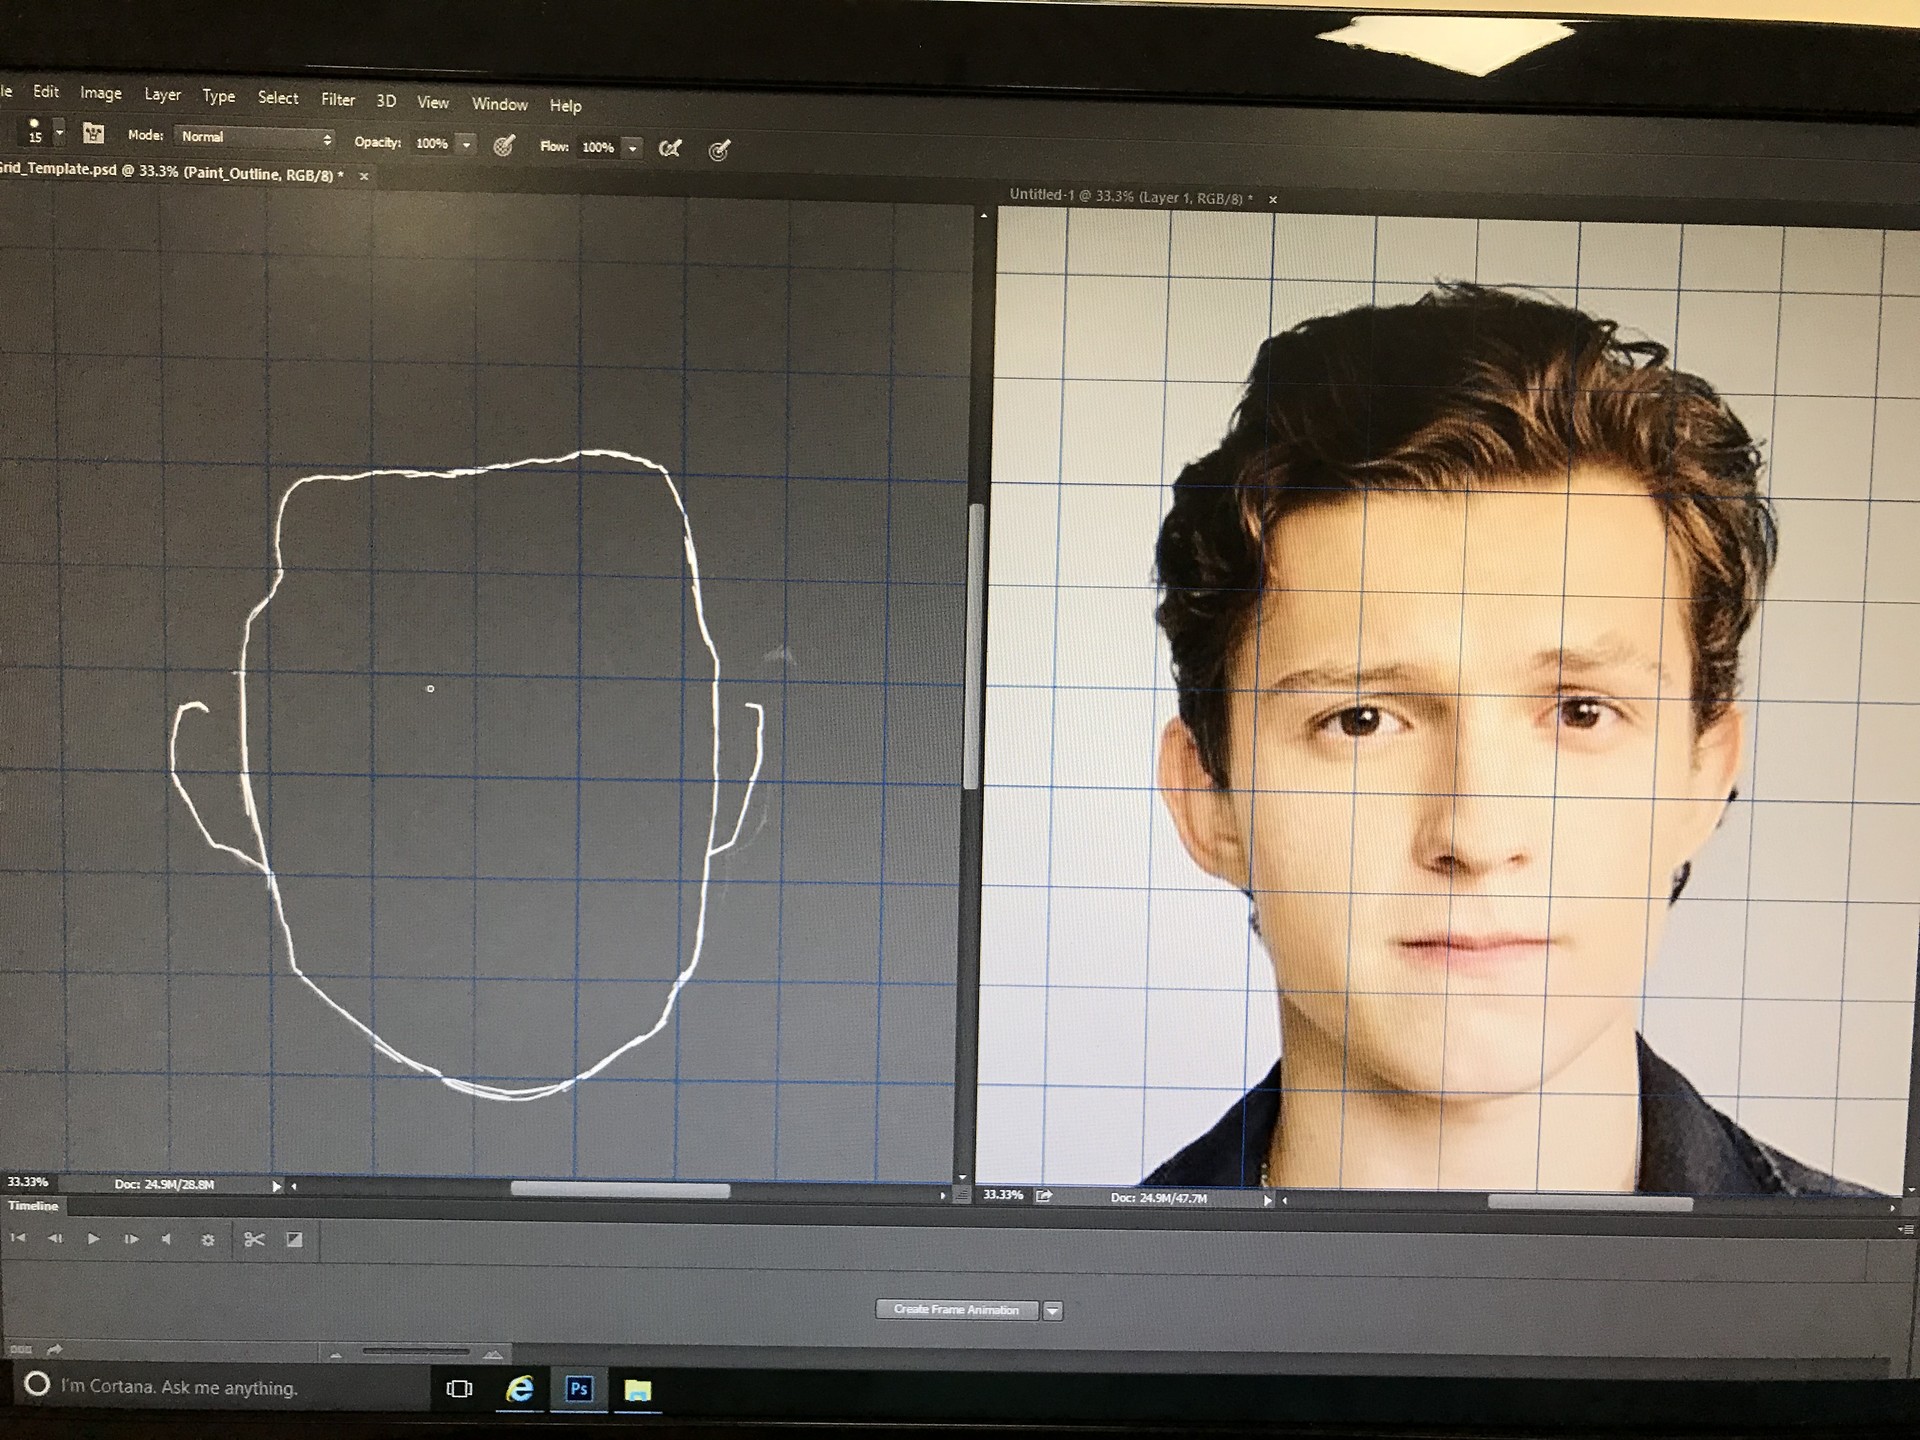This screenshot has width=1920, height=1440.
Task: Click the Photoshop taskbar icon
Action: [578, 1389]
